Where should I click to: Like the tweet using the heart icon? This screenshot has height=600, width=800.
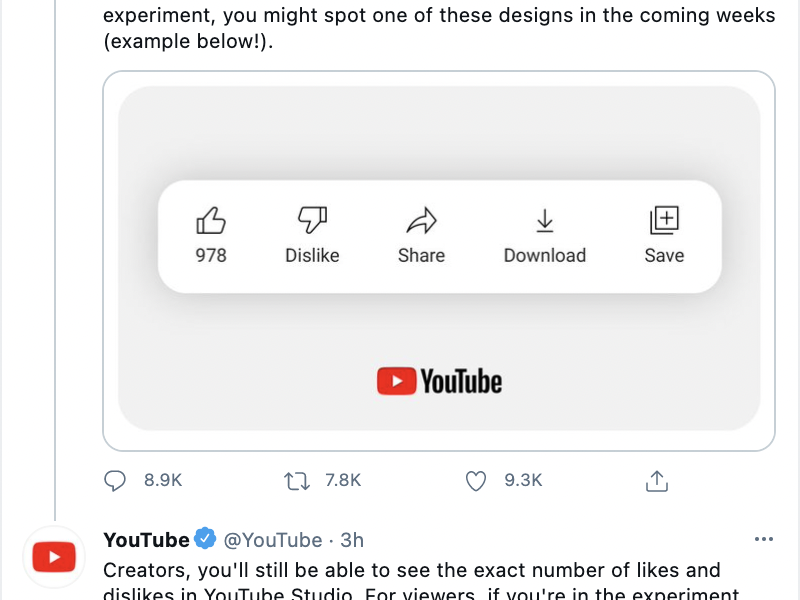tap(477, 481)
